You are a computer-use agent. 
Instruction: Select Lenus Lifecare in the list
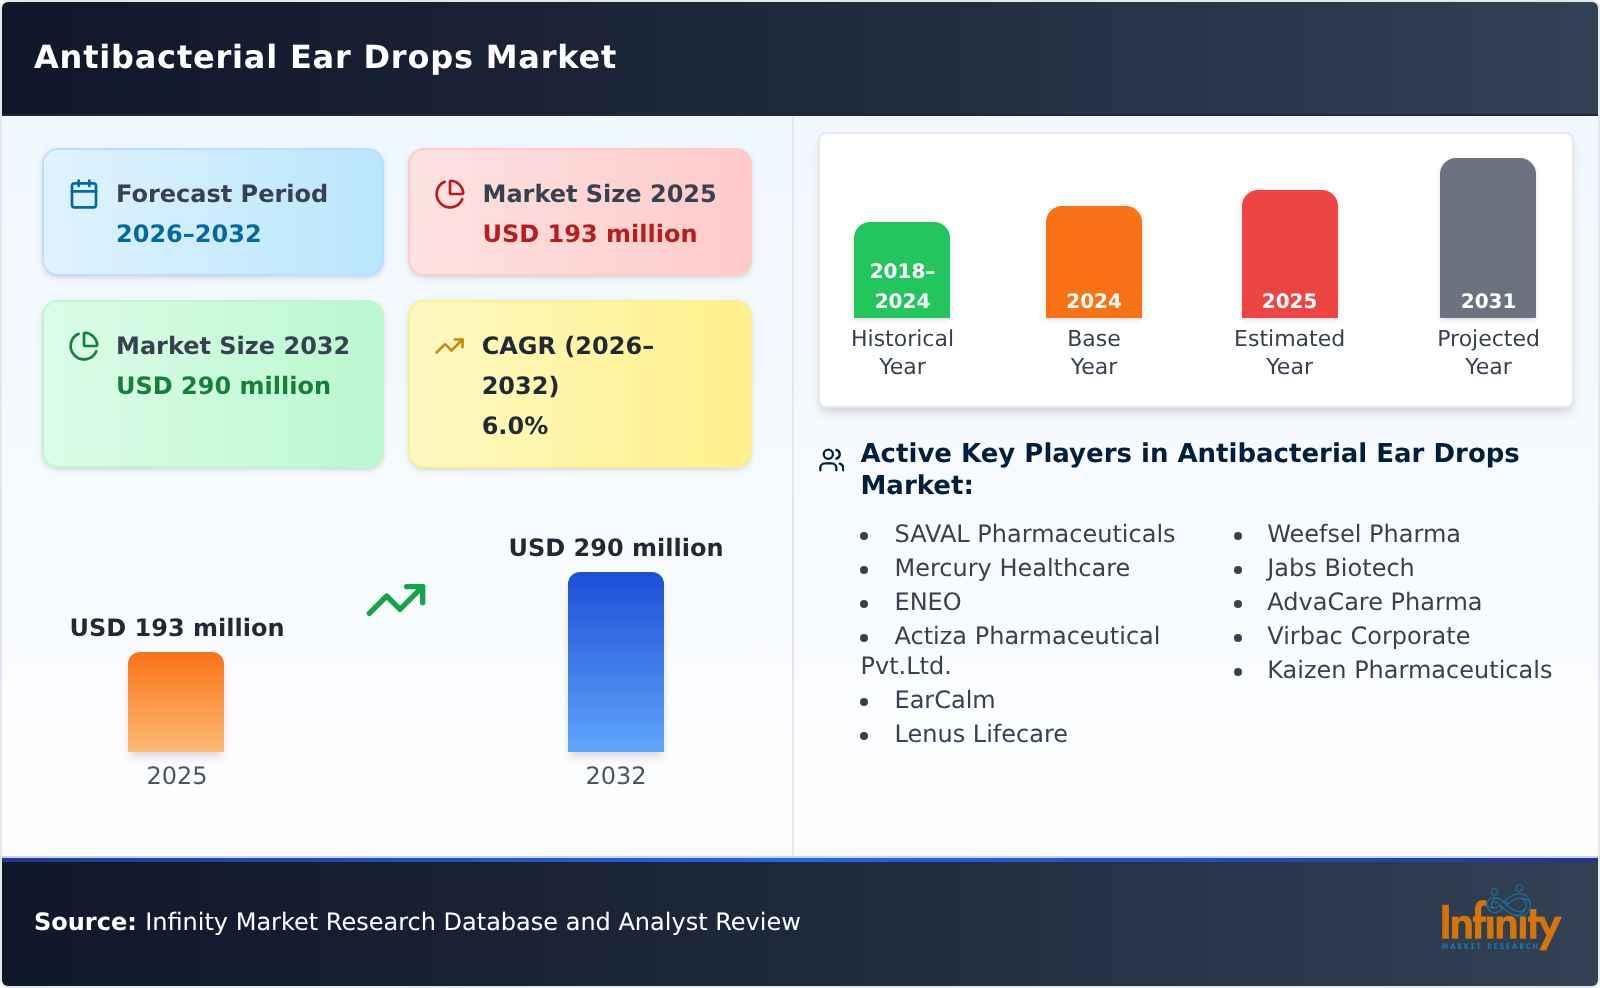(981, 734)
